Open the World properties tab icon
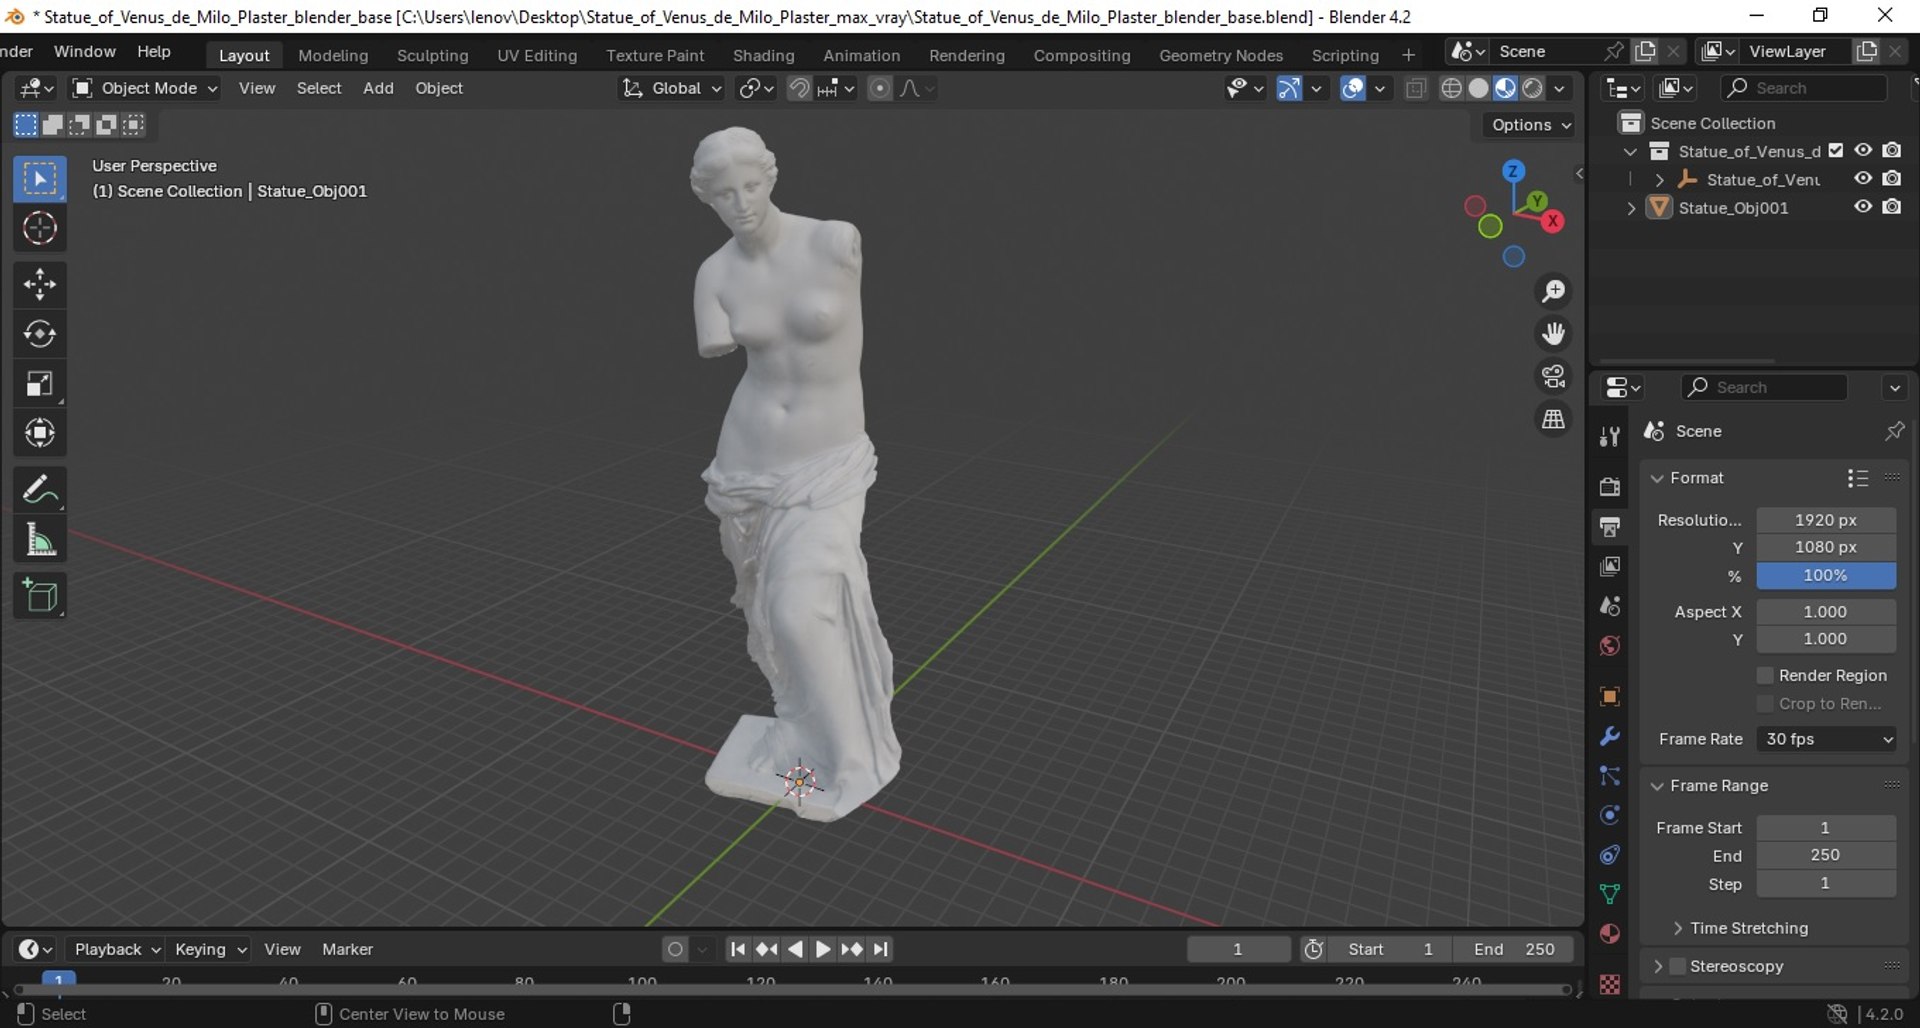This screenshot has width=1920, height=1028. tap(1609, 646)
